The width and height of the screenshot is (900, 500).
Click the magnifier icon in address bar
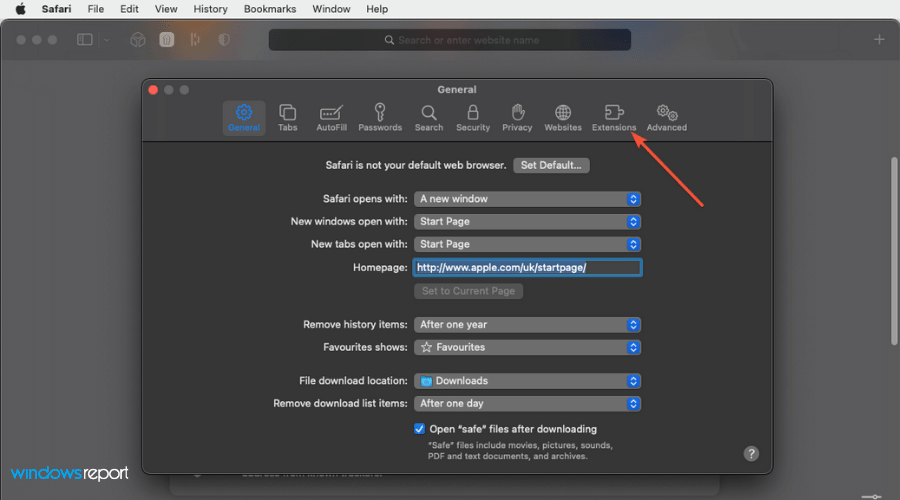[x=389, y=40]
